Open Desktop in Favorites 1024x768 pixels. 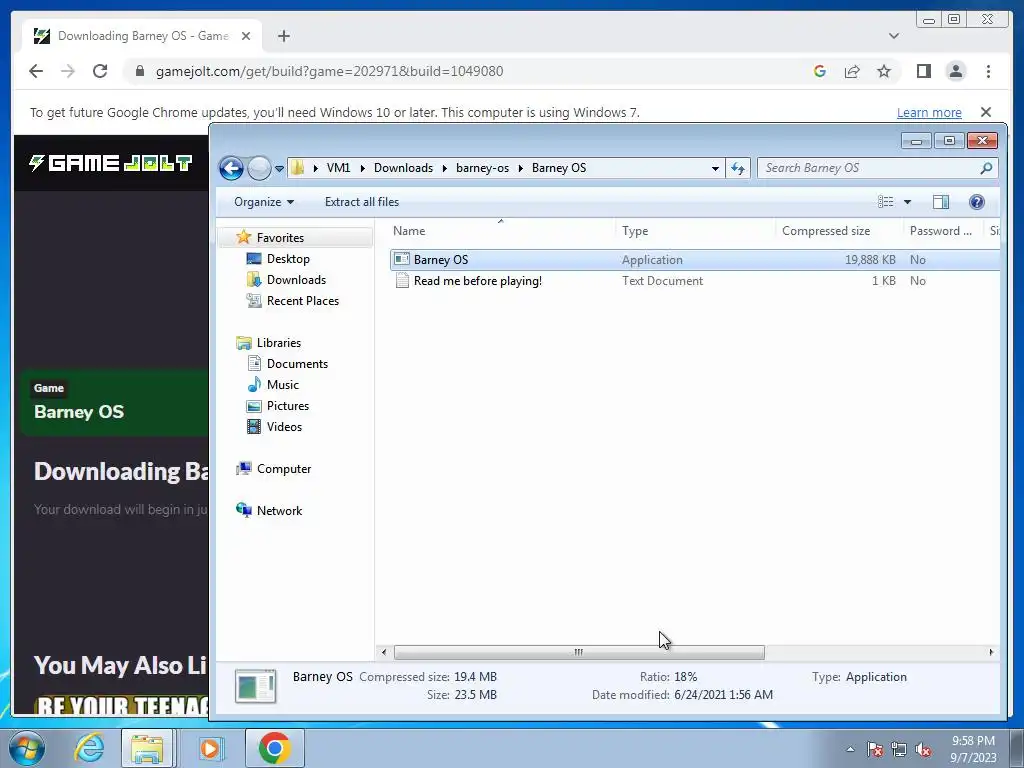pyautogui.click(x=288, y=259)
